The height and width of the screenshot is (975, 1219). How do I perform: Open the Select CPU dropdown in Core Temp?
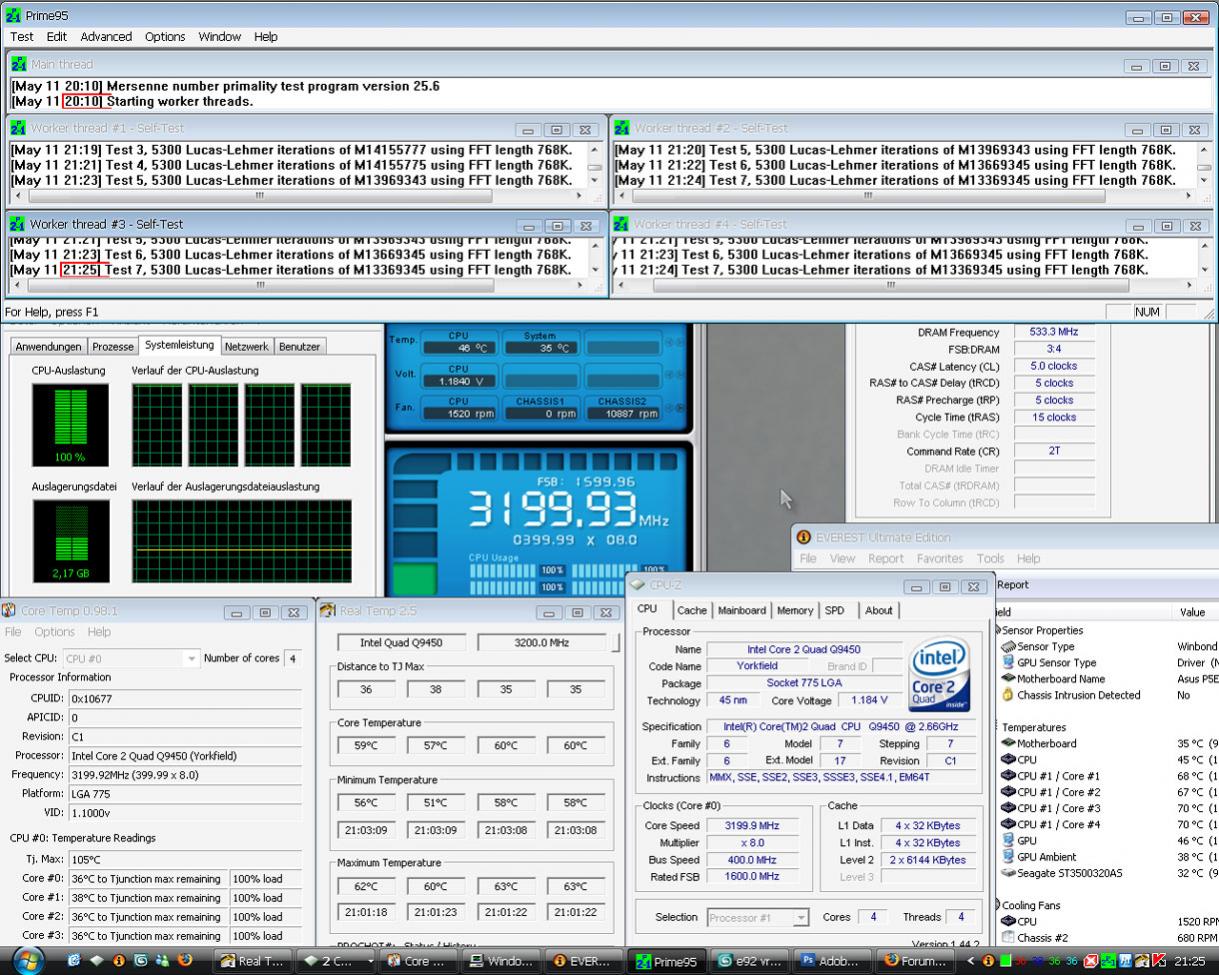coord(191,658)
